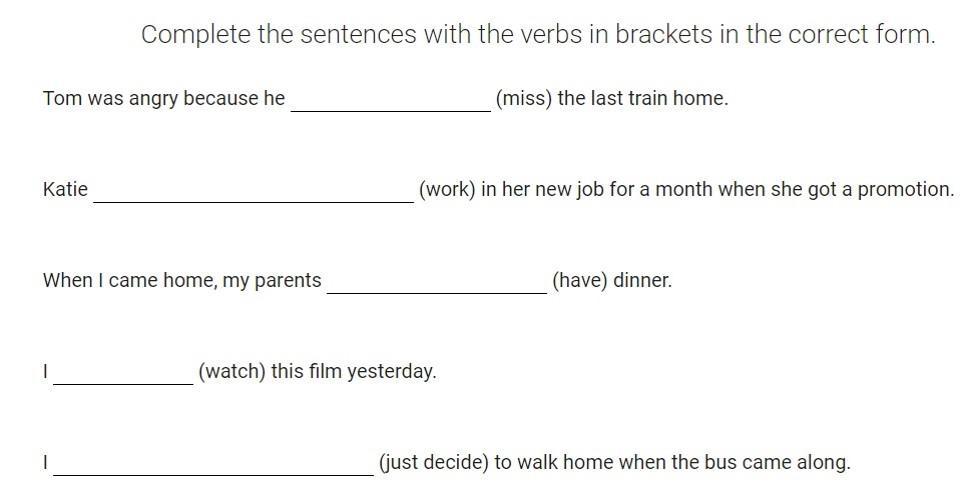Click the phrase 'the last train home.'
This screenshot has width=968, height=500.
click(643, 99)
